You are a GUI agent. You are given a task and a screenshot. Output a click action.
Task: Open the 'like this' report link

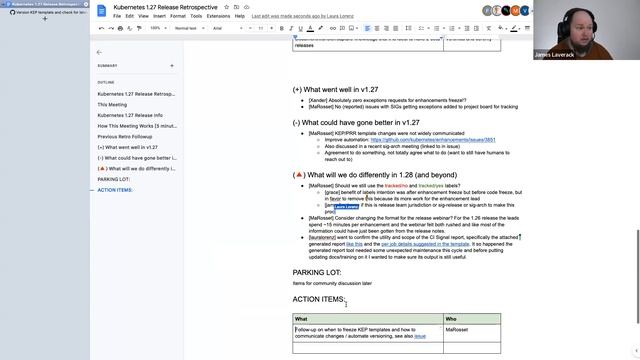(x=354, y=244)
